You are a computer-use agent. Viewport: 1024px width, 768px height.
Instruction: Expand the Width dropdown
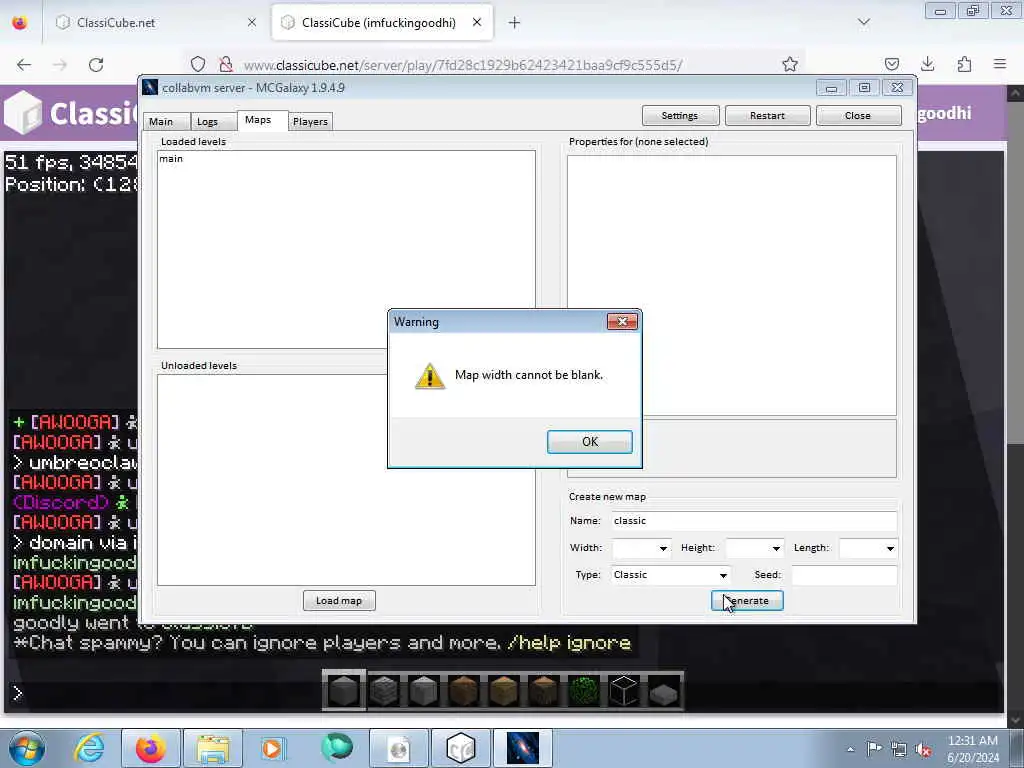point(663,549)
